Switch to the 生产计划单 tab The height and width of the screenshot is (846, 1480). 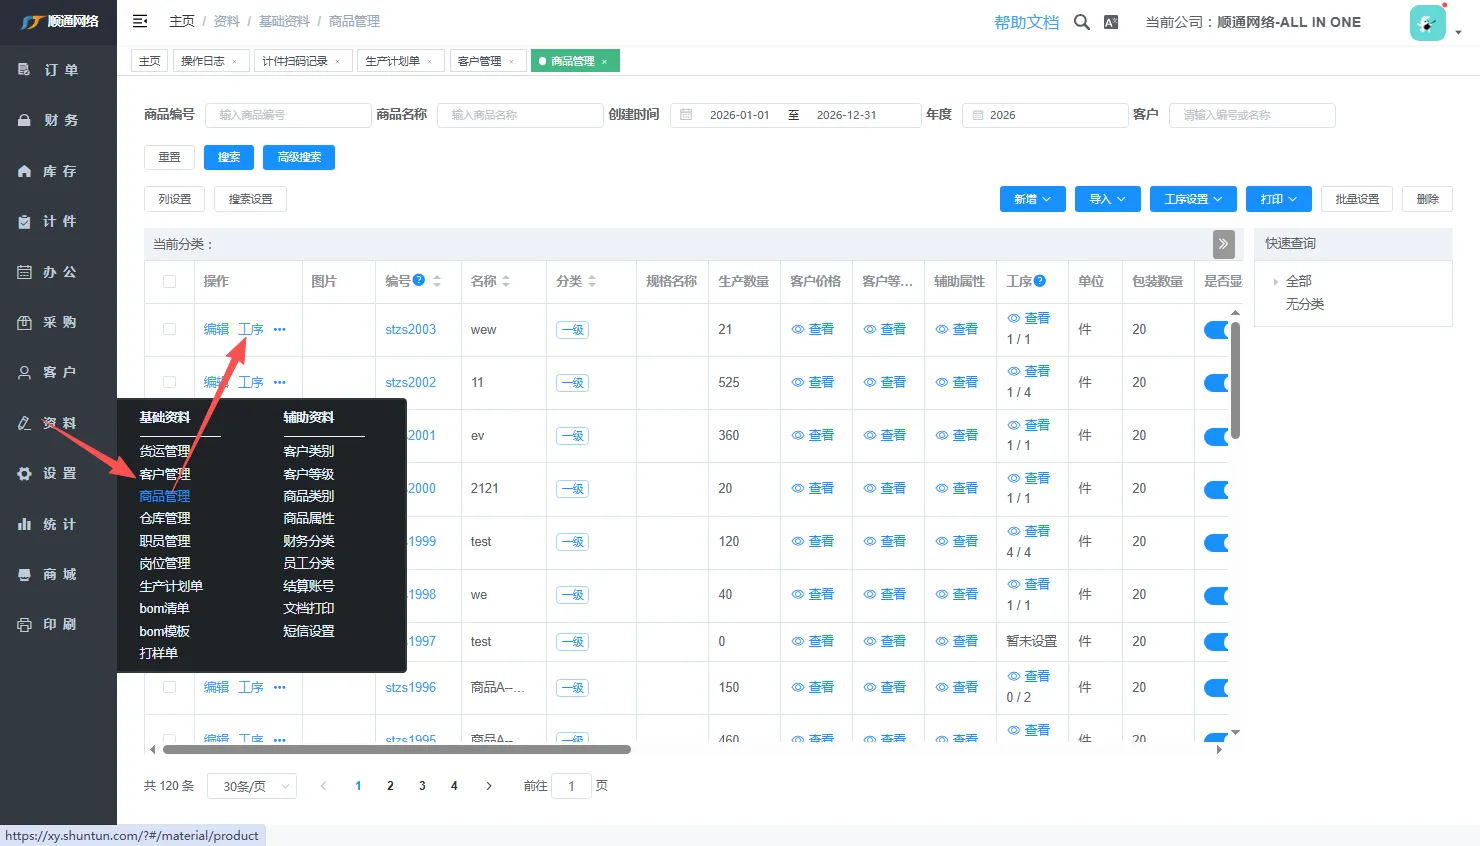pos(392,61)
